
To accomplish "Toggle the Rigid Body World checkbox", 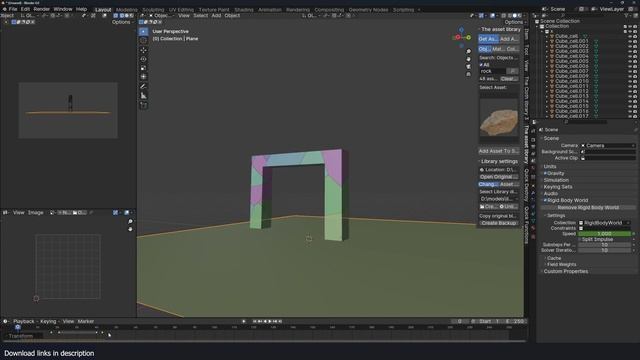I will point(545,200).
